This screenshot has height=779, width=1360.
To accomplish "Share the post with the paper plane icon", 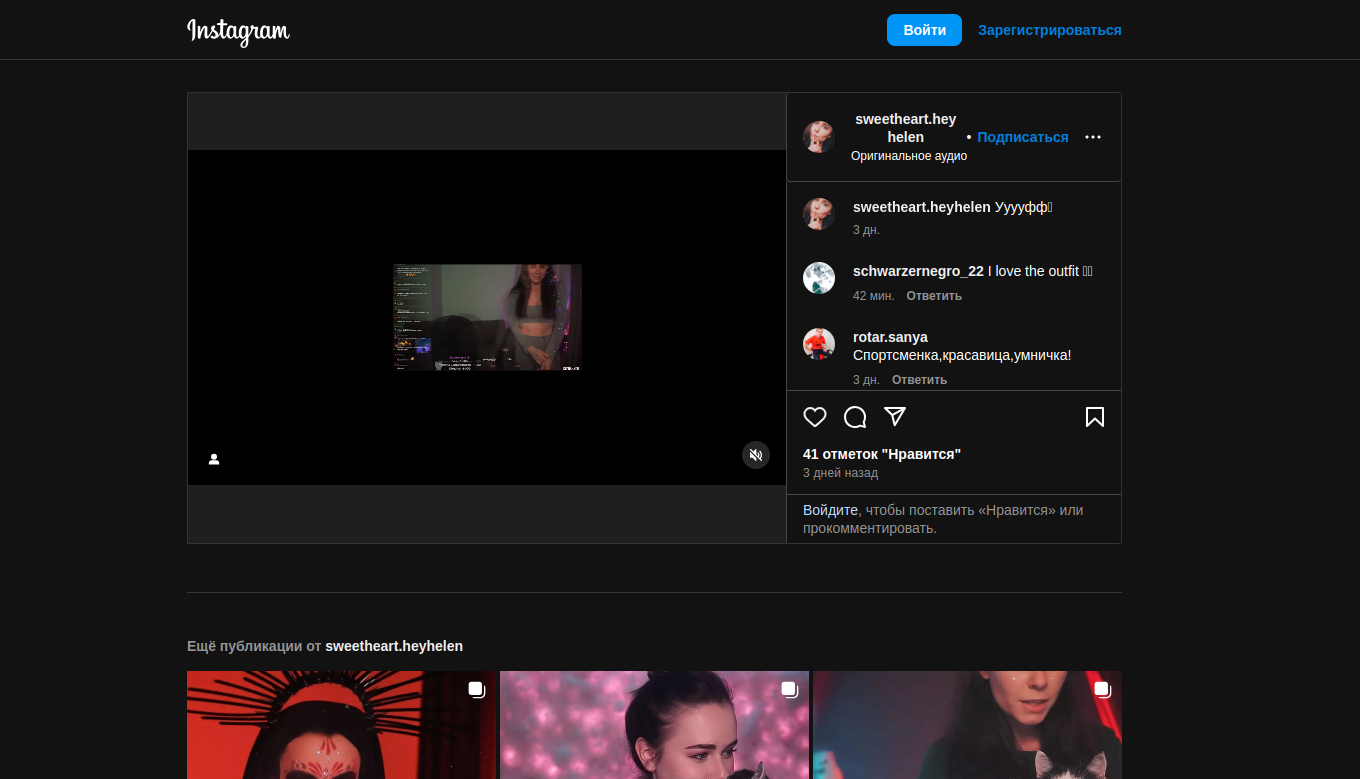I will (895, 417).
